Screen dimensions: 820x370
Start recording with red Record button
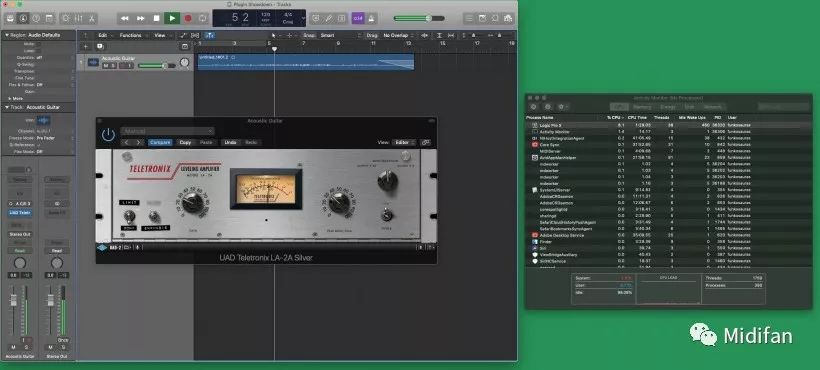[187, 18]
